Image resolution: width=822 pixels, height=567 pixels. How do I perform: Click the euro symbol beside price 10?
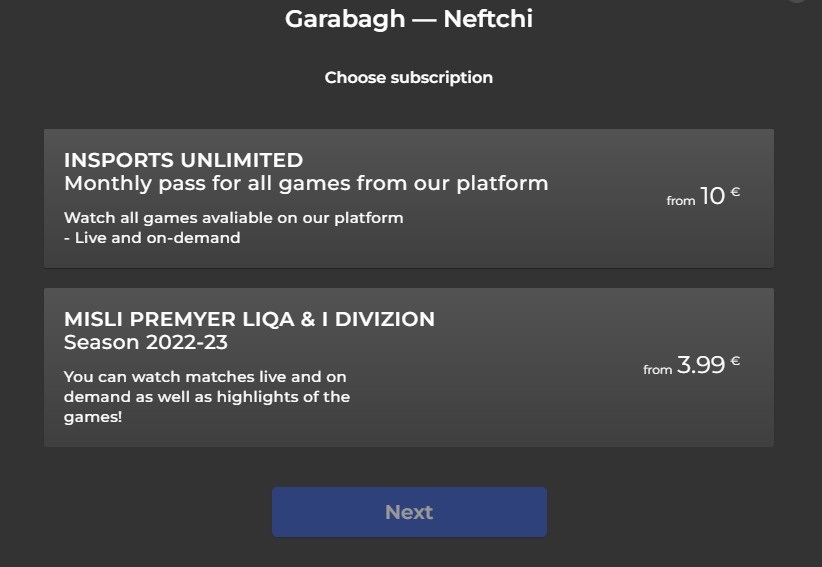point(735,192)
